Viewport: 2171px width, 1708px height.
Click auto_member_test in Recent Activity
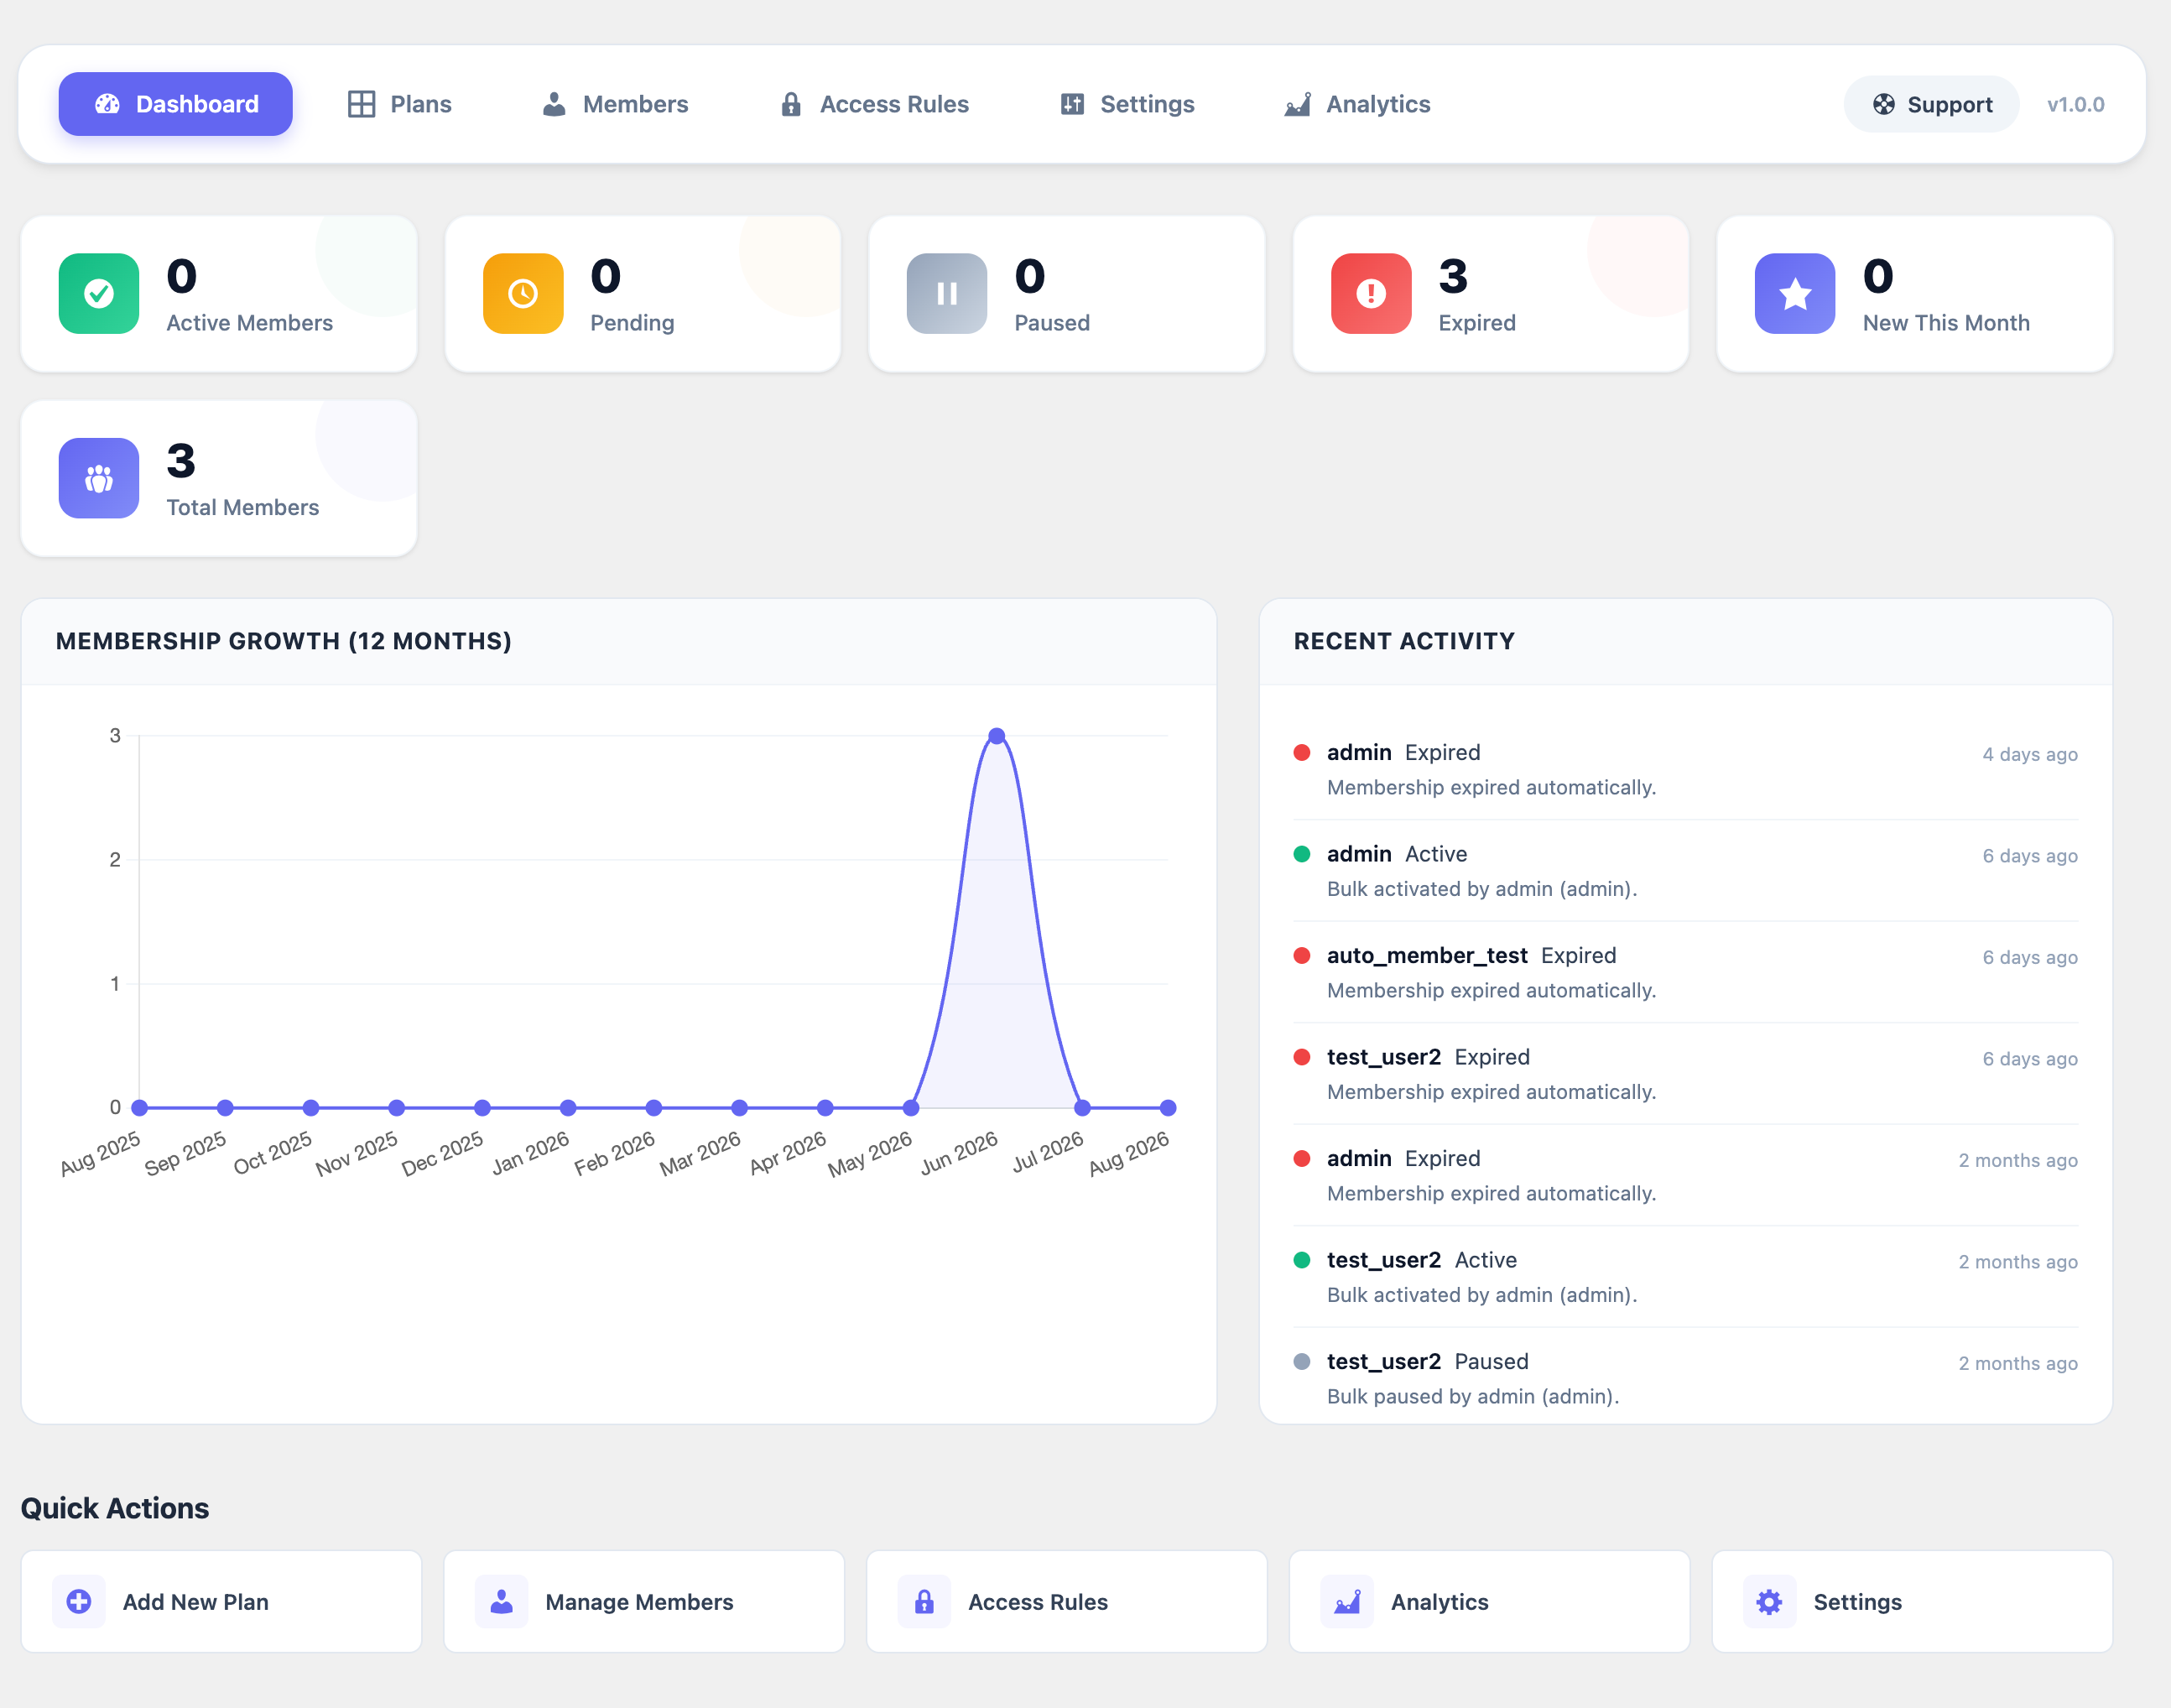[x=1426, y=955]
